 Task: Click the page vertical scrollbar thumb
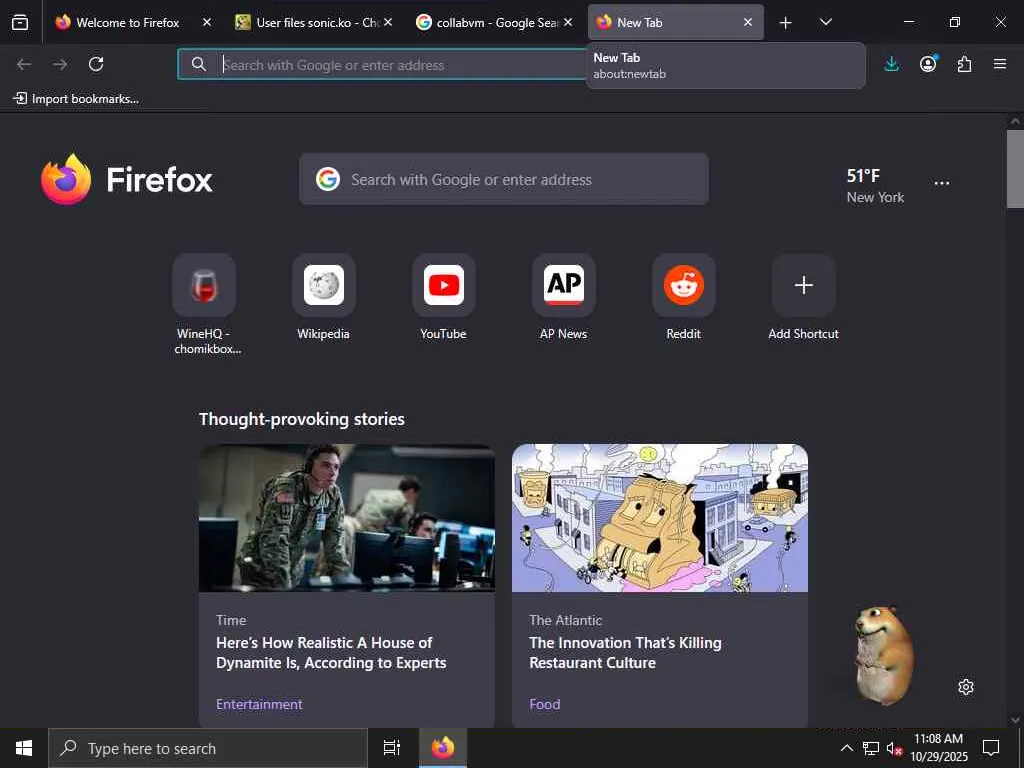point(1015,168)
